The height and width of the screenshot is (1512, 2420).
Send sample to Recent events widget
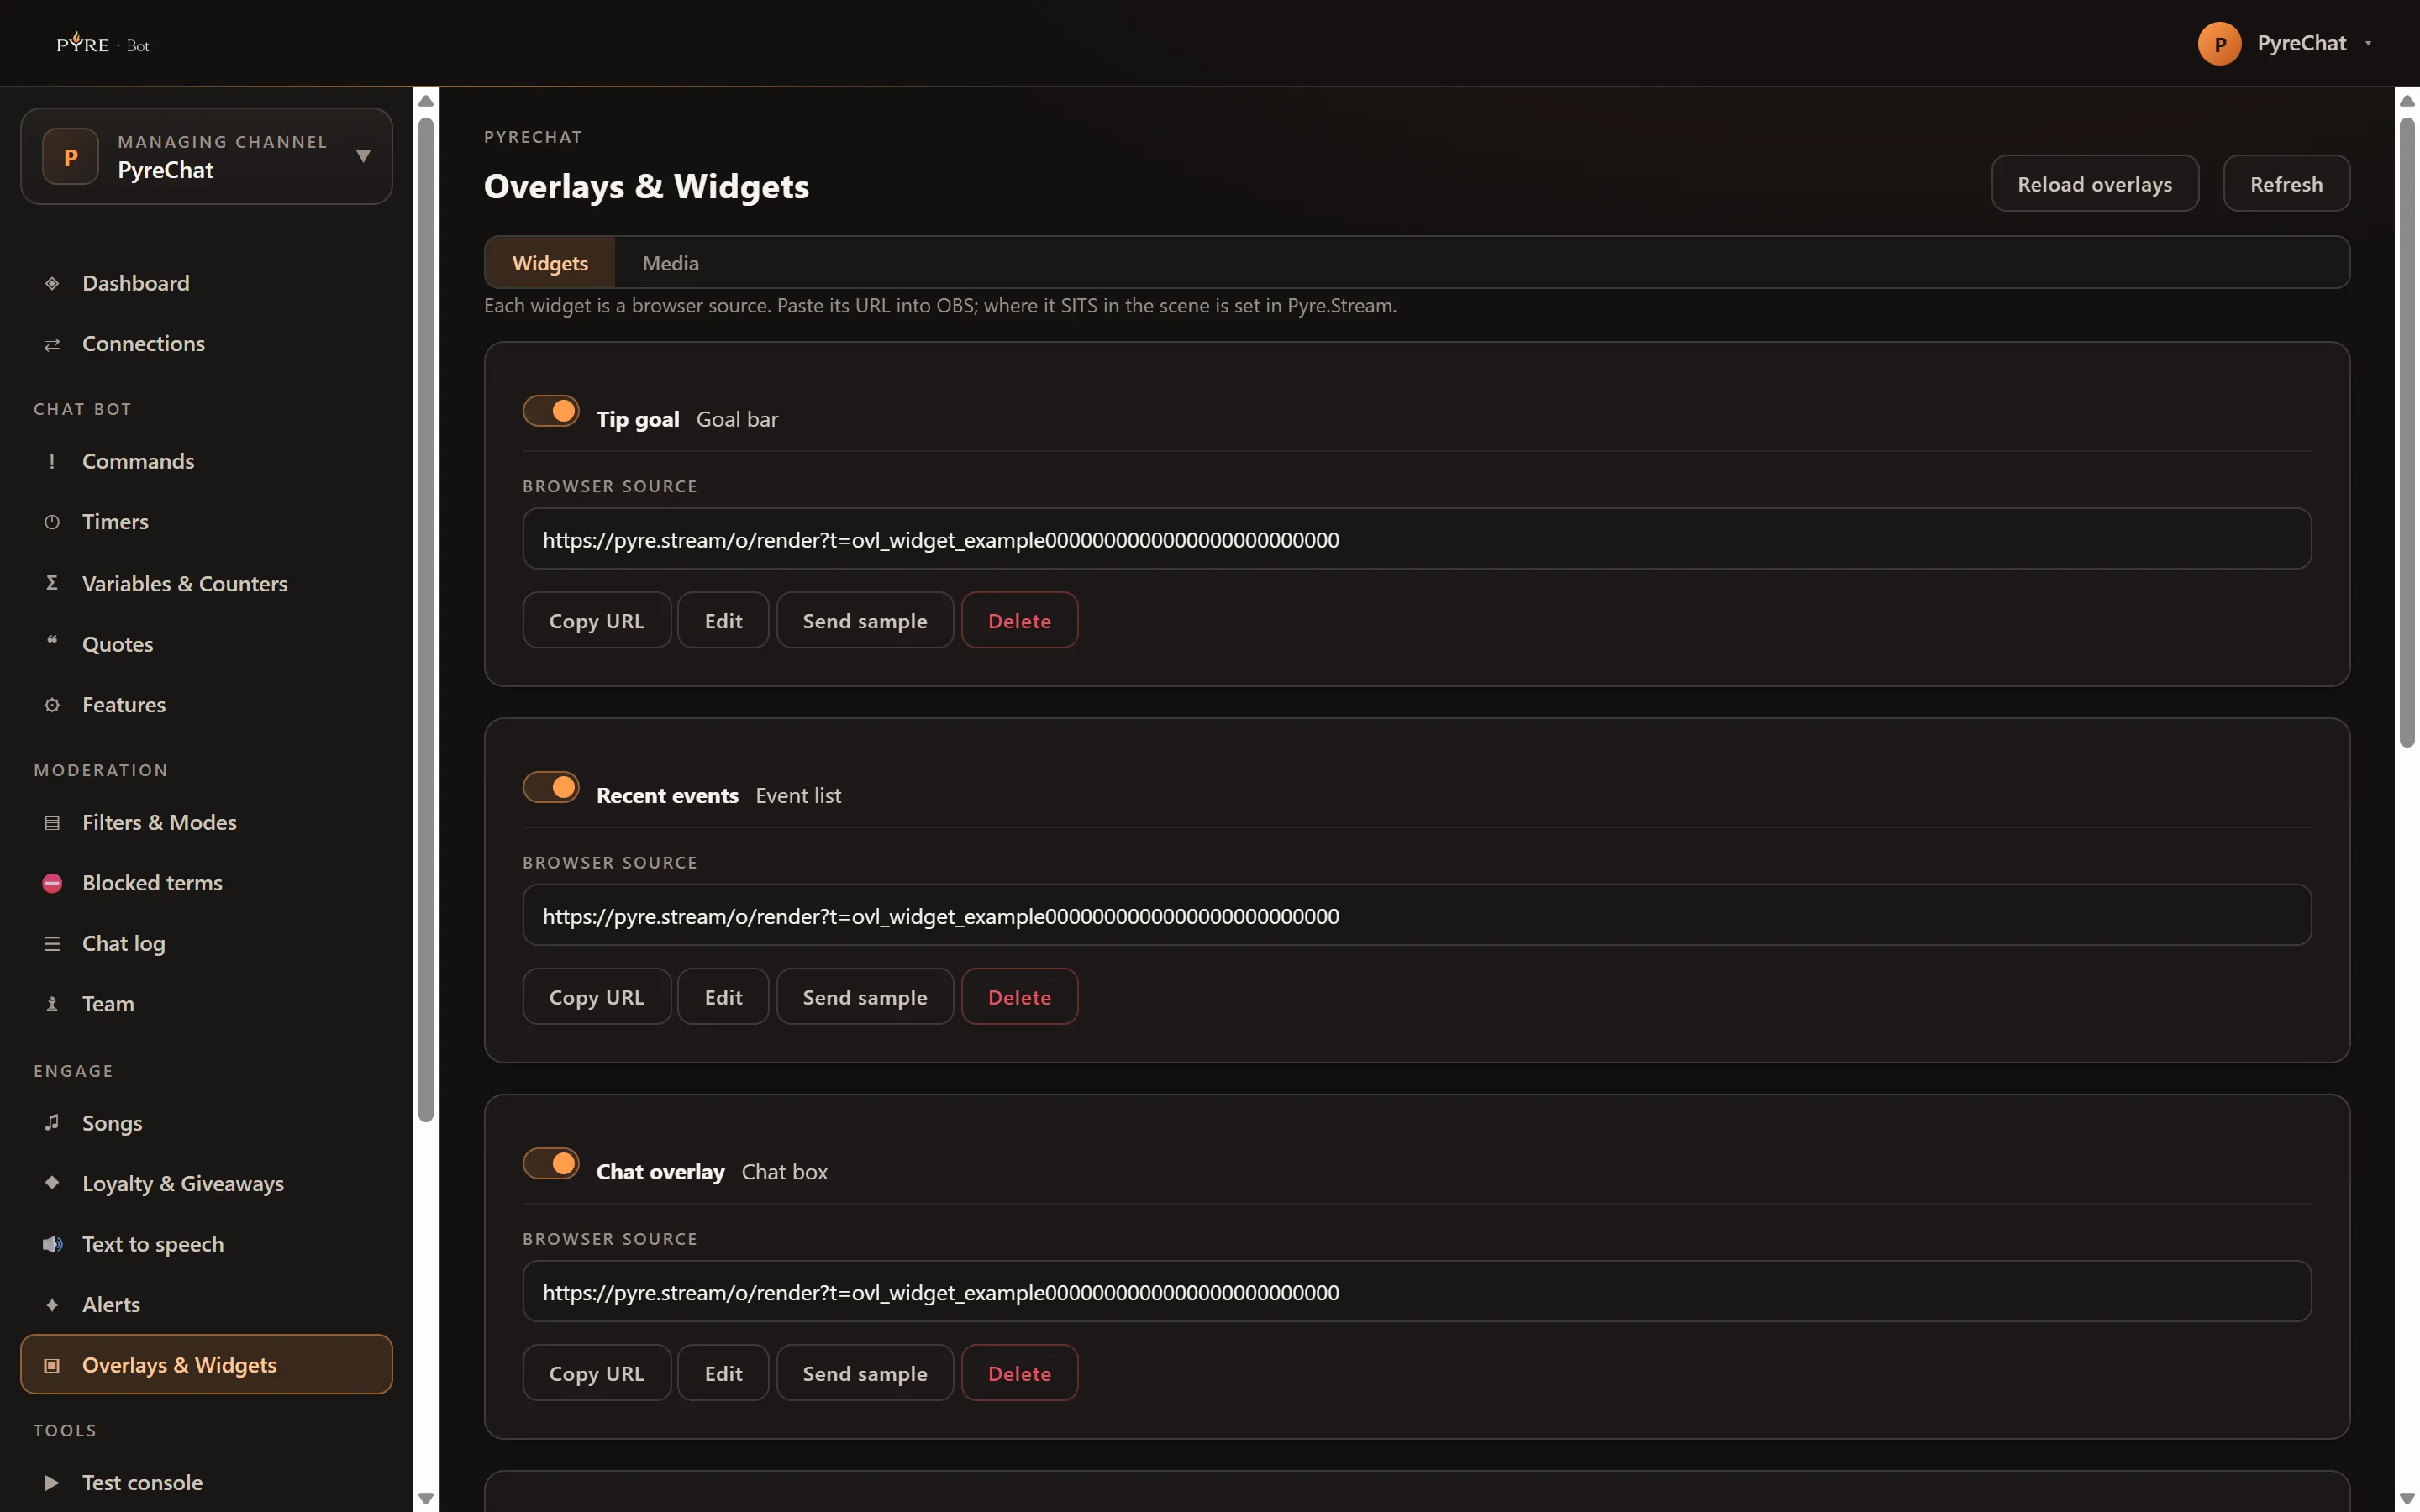pos(865,997)
